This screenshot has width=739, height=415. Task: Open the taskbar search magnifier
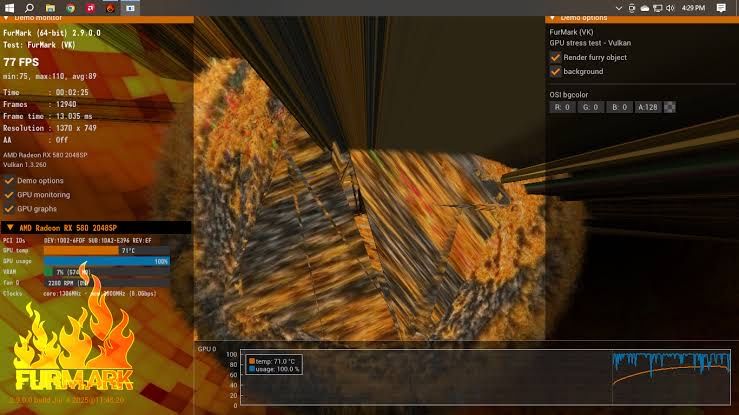coord(29,8)
